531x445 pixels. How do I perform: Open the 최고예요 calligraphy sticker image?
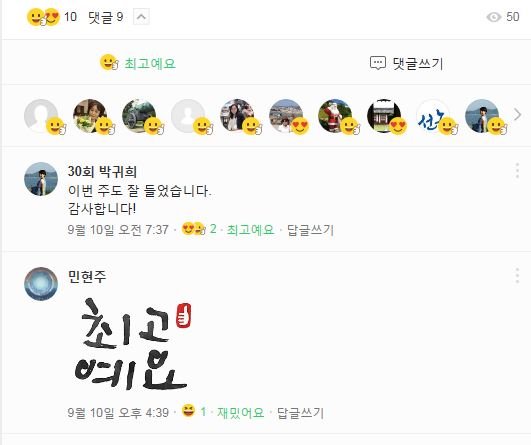pyautogui.click(x=133, y=344)
